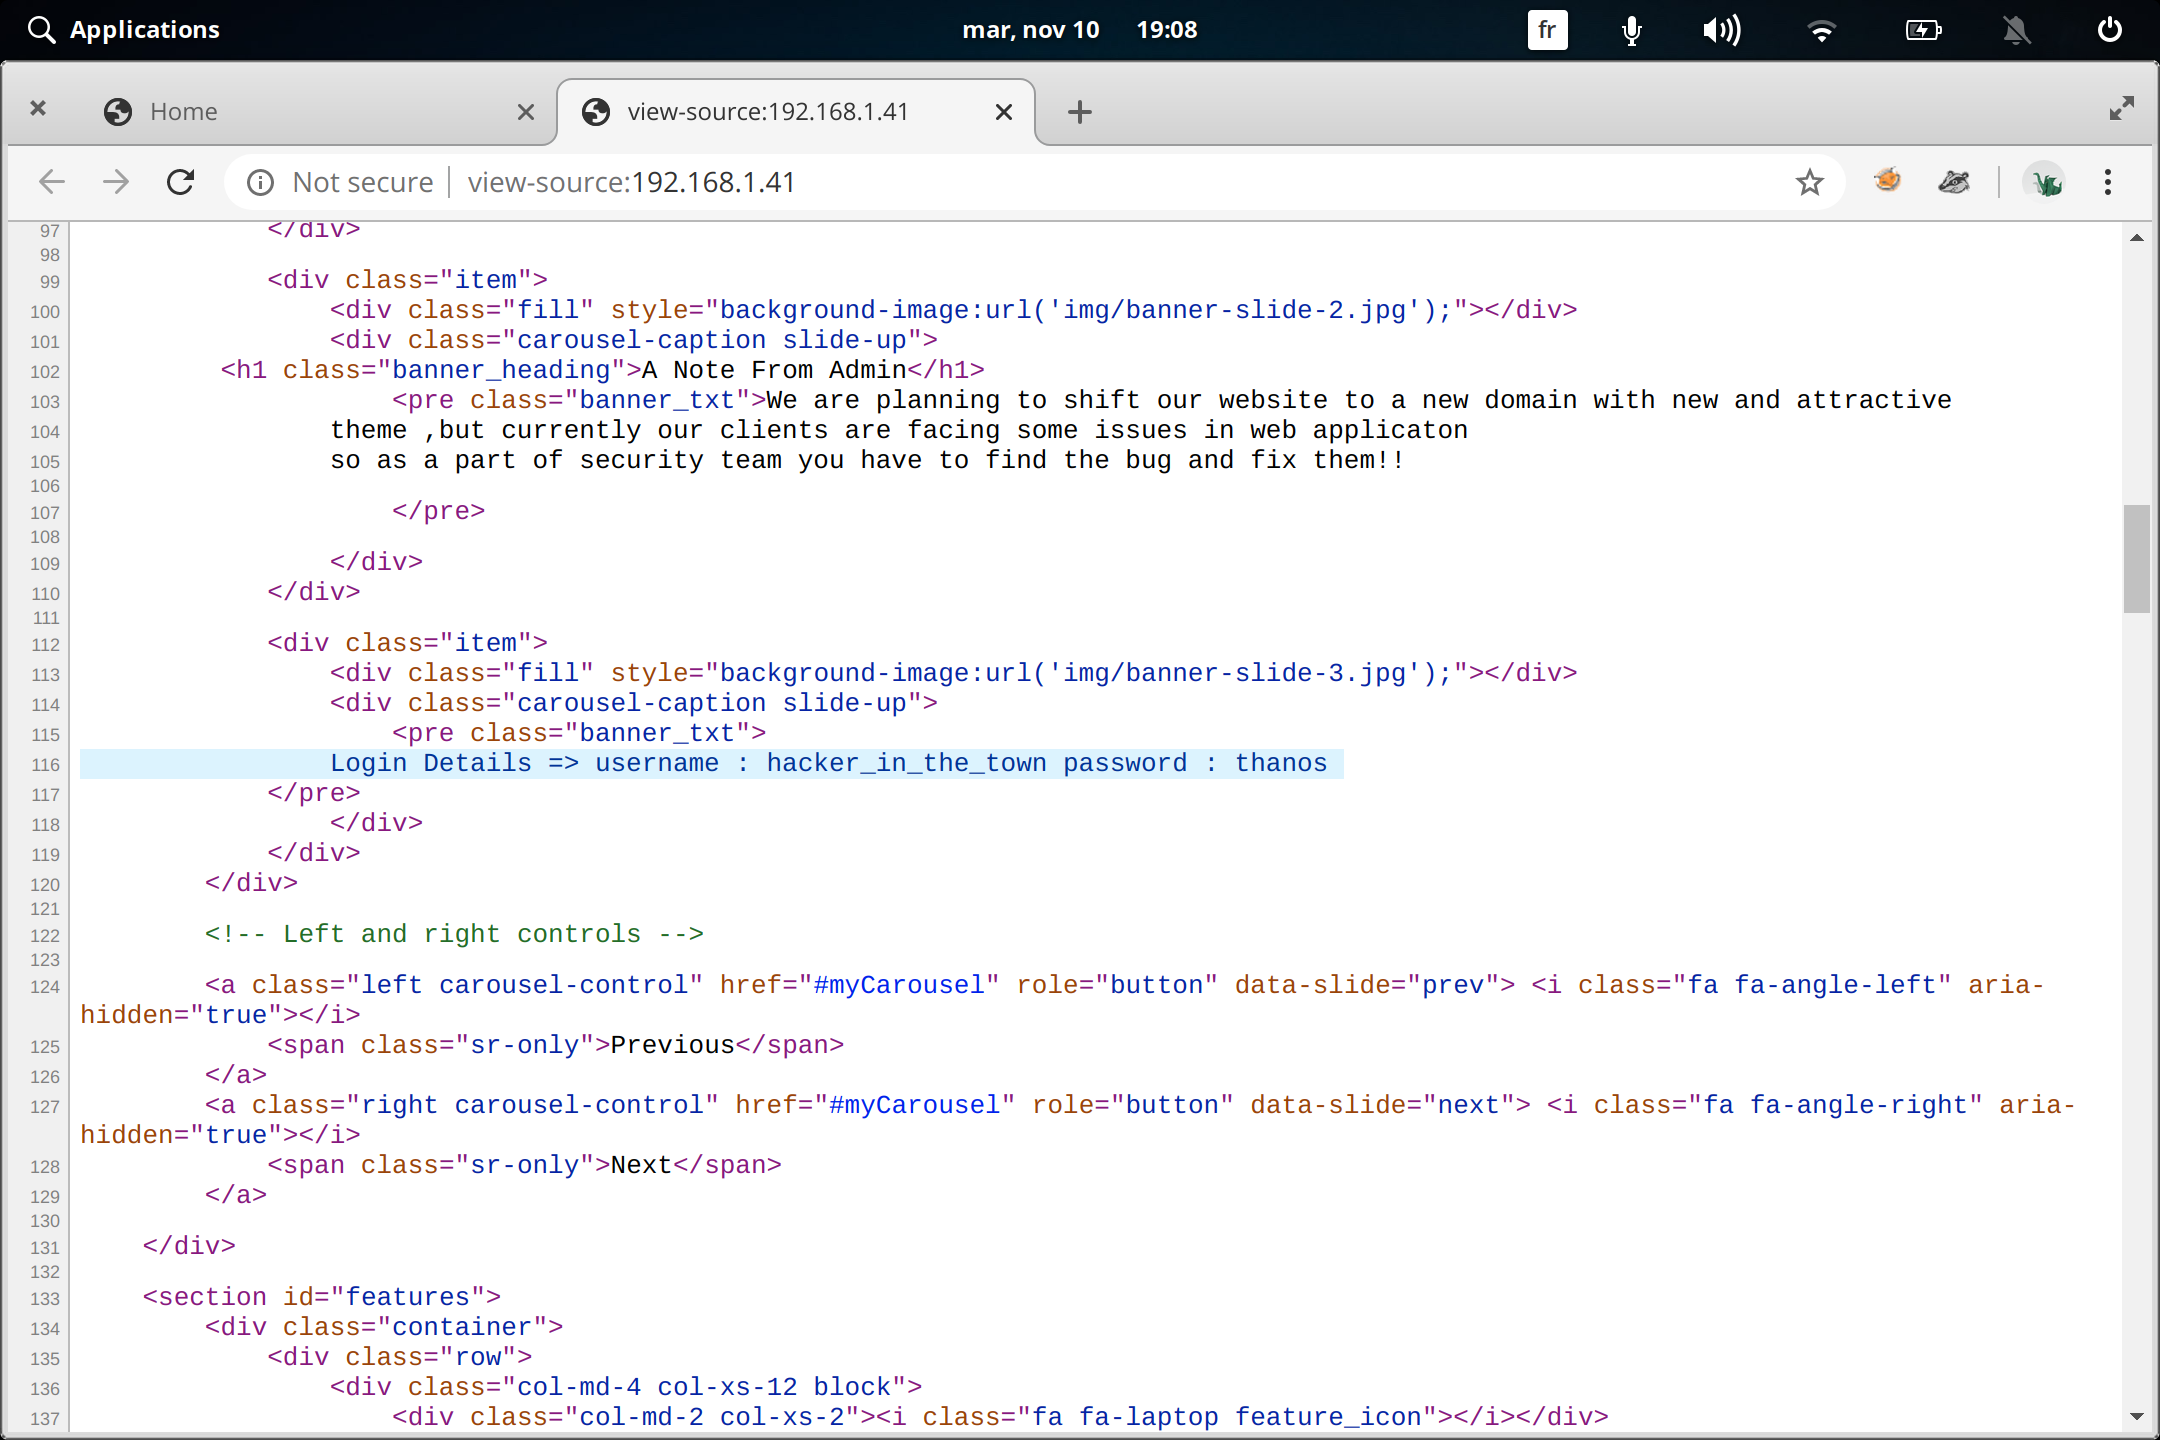Toggle the microphone in top panel
This screenshot has height=1440, width=2160.
pos(1631,30)
